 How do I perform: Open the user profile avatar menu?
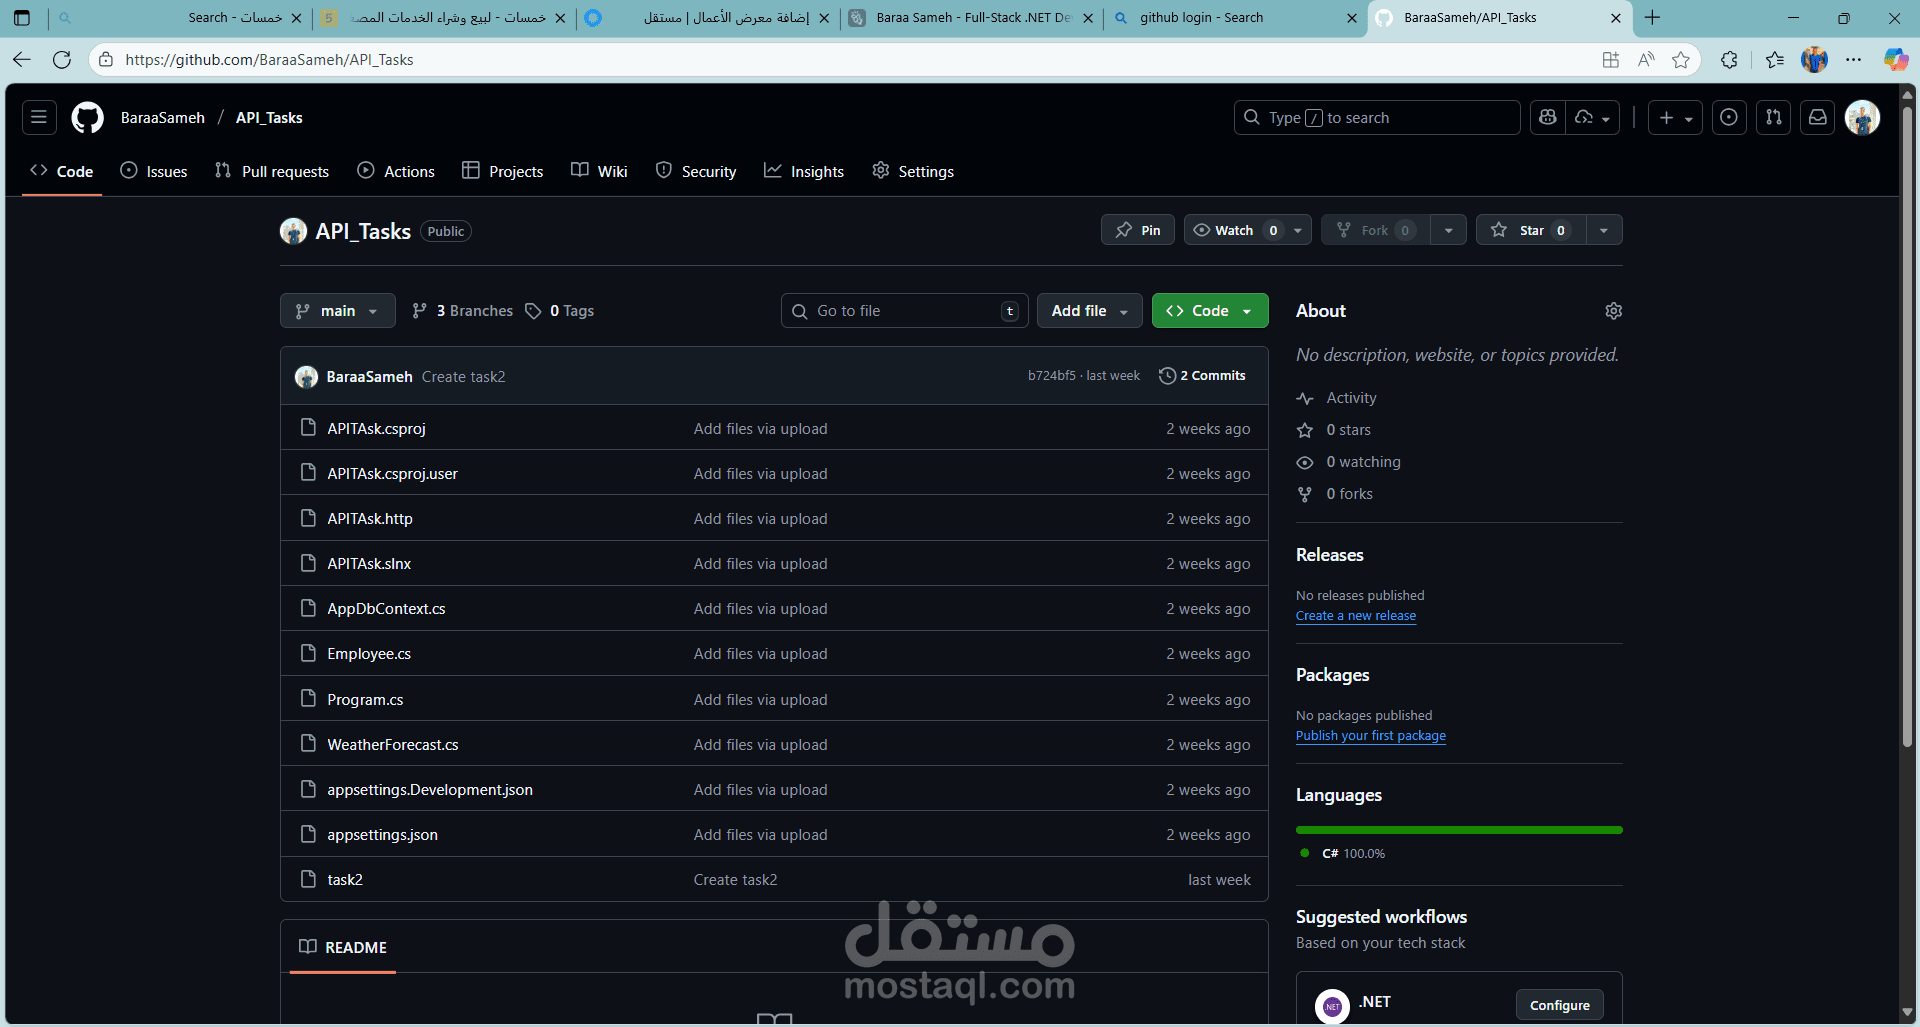pyautogui.click(x=1862, y=117)
